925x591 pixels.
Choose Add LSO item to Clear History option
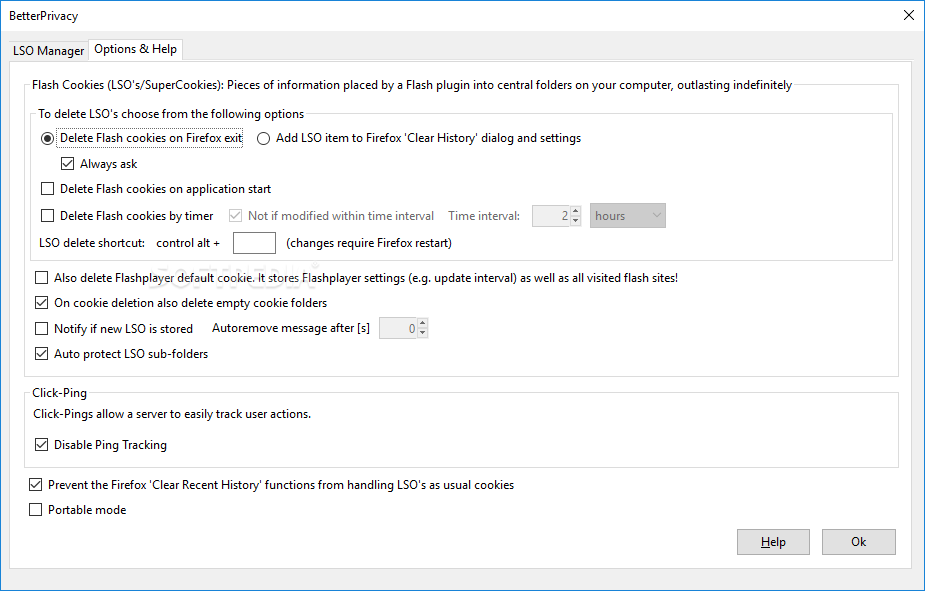coord(264,139)
